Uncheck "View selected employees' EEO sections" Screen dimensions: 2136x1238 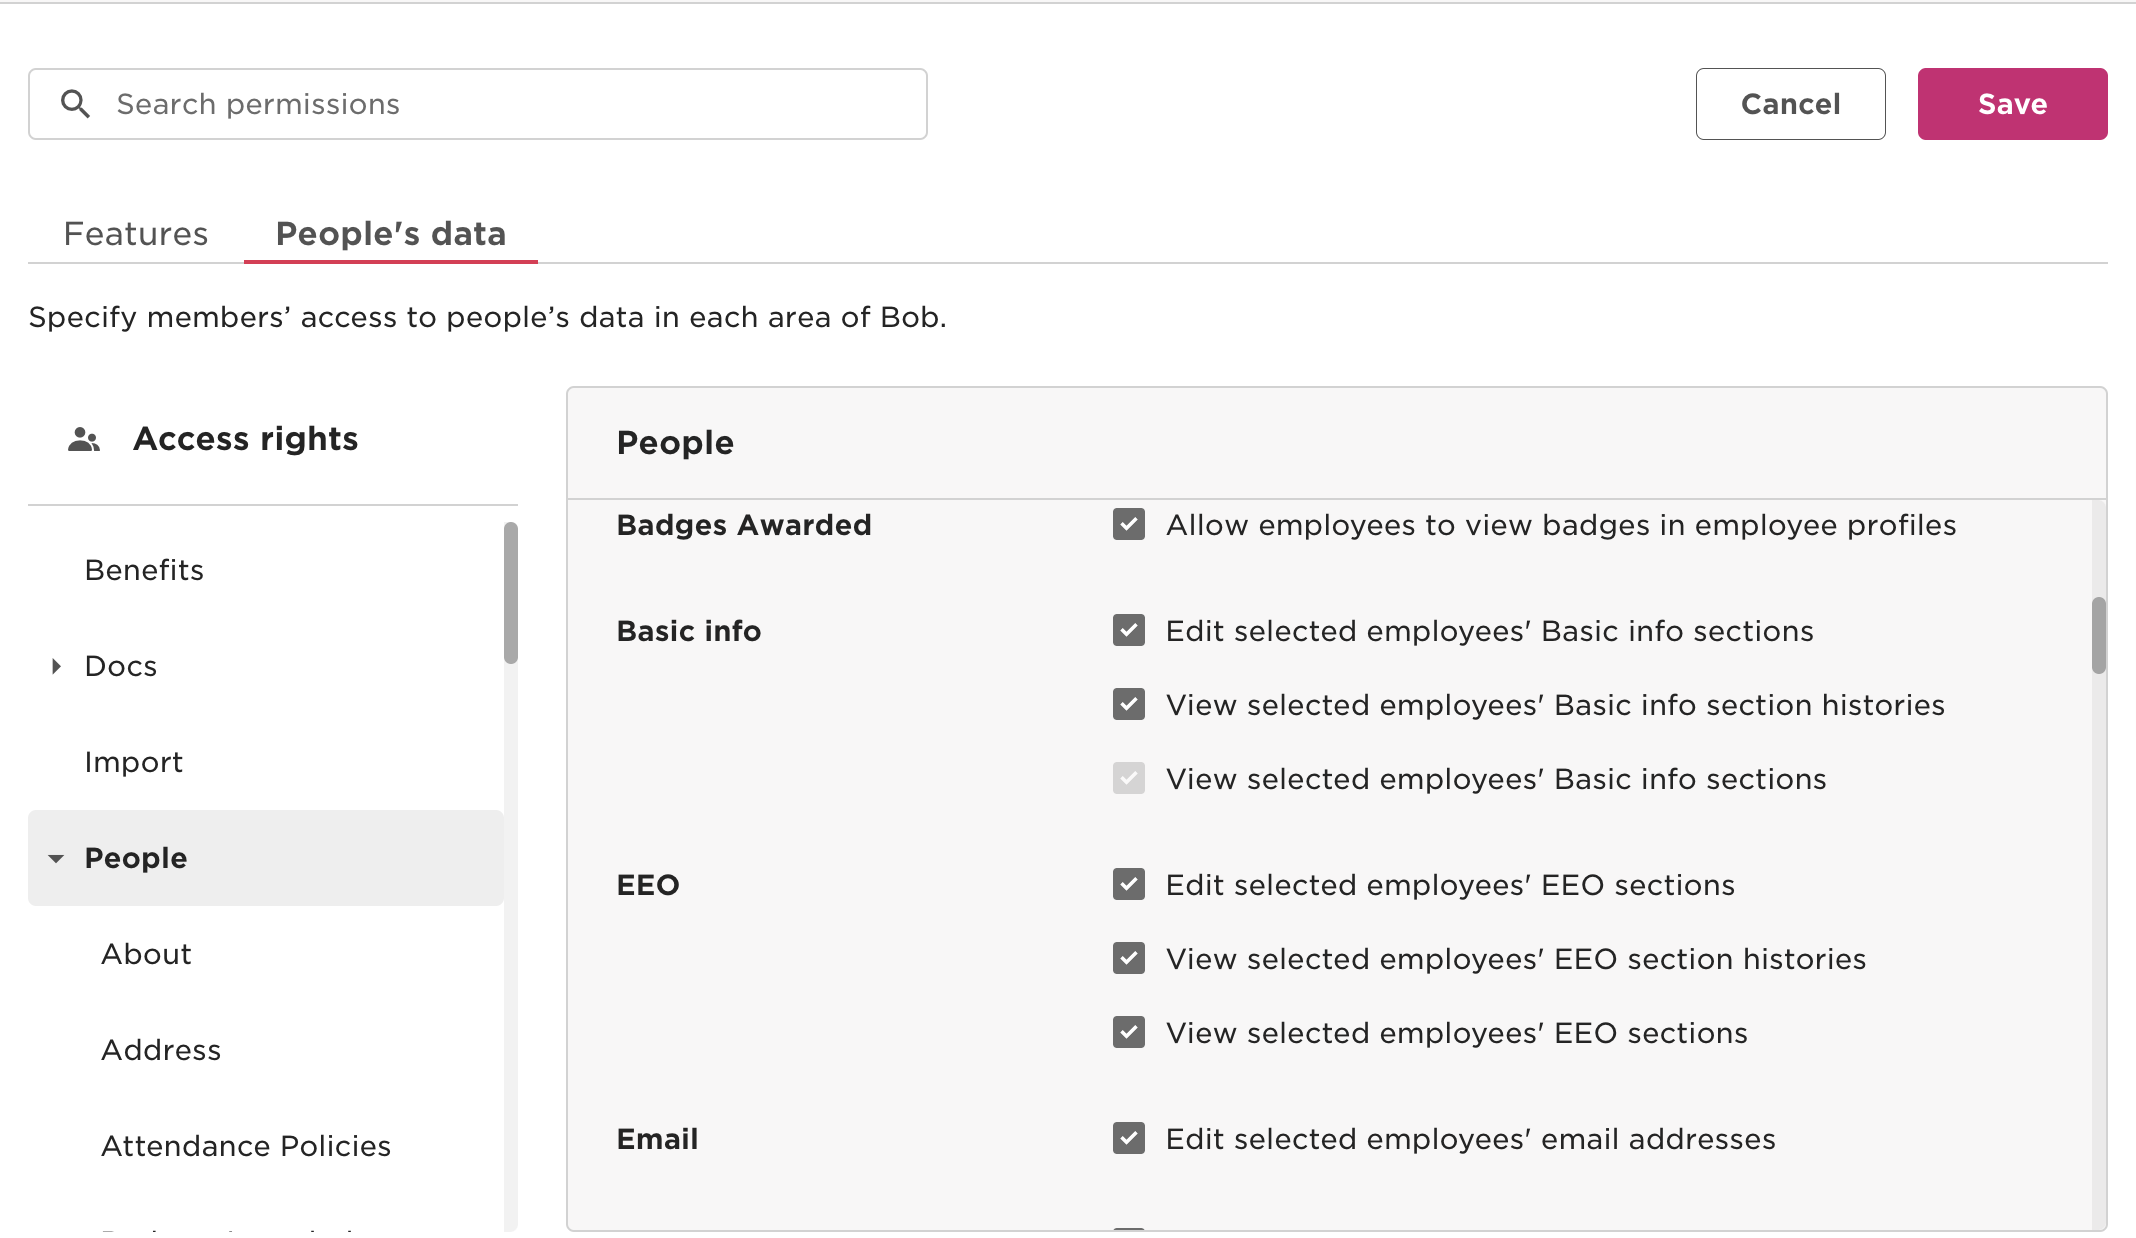pos(1127,1033)
